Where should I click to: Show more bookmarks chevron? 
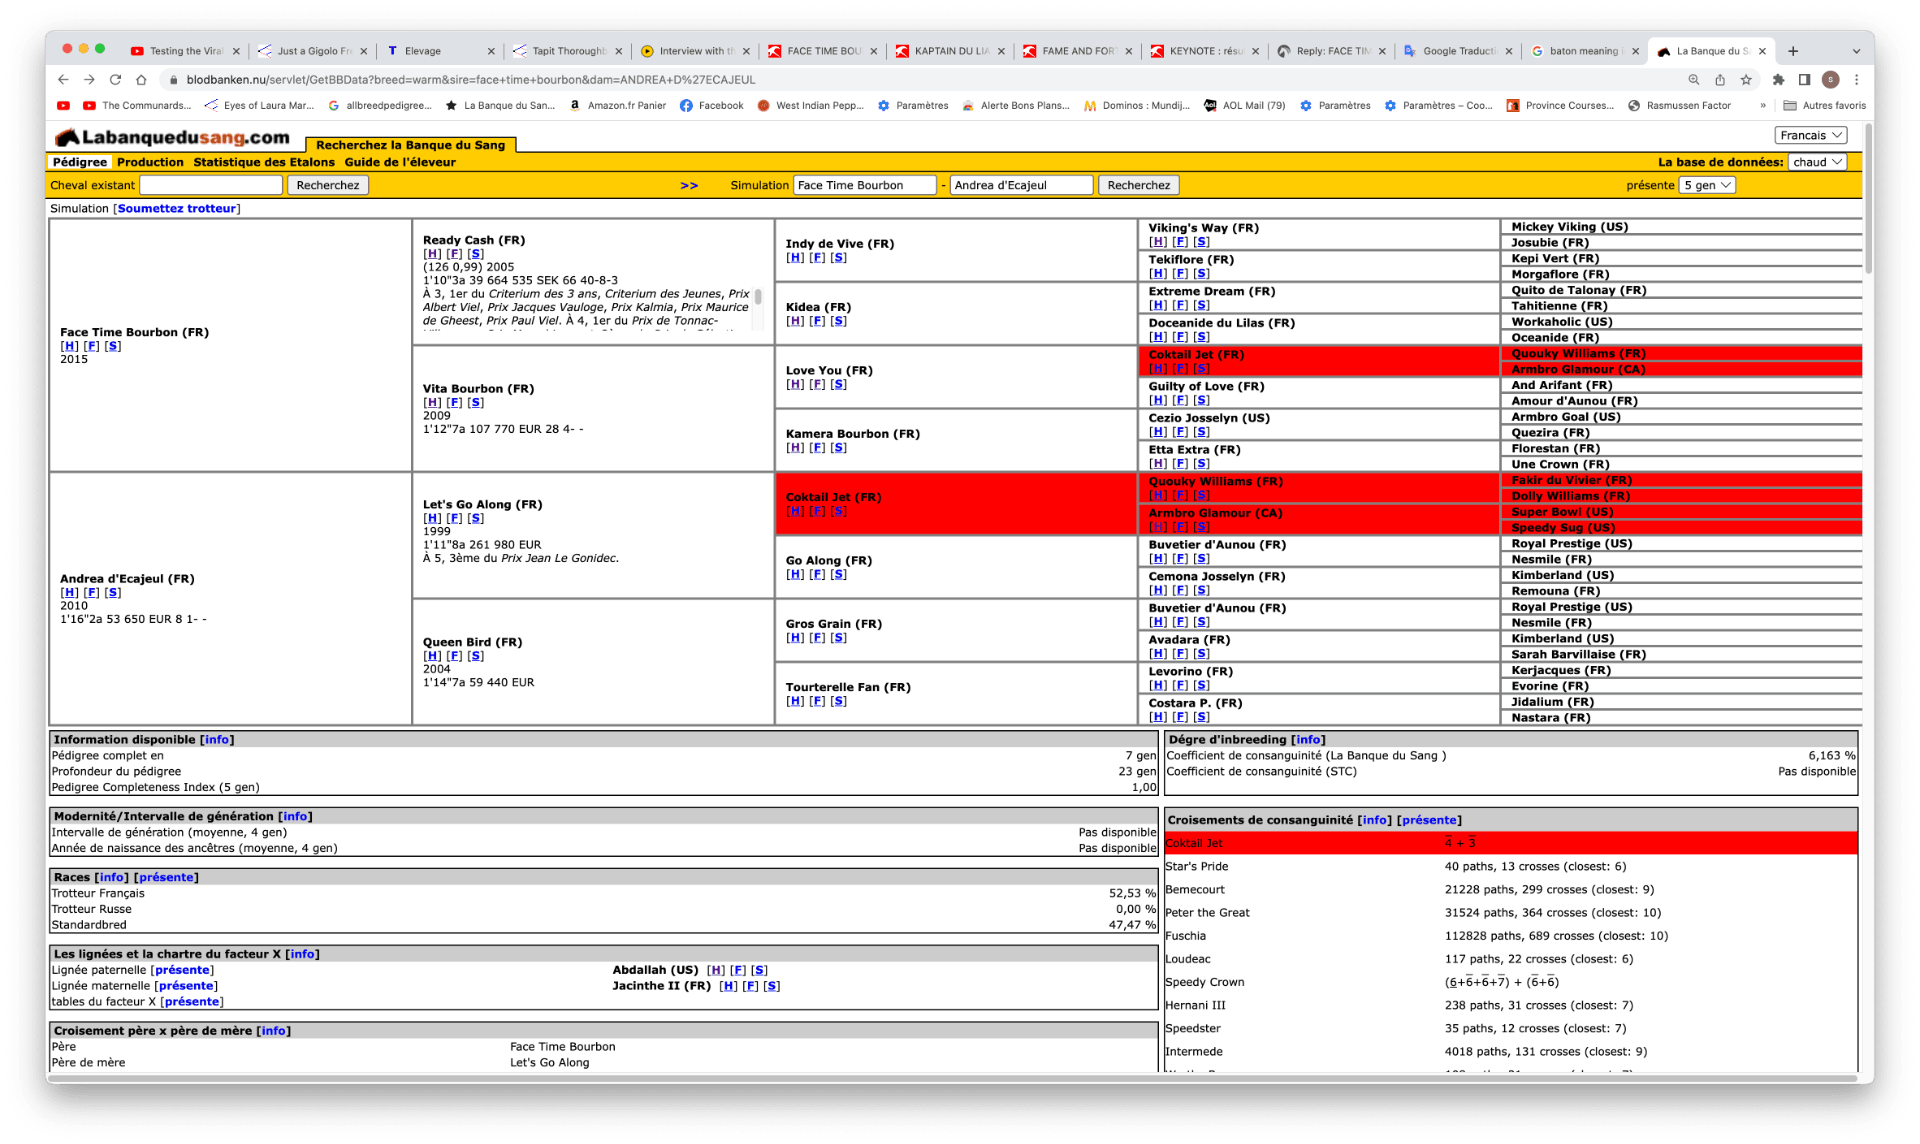(x=1762, y=105)
